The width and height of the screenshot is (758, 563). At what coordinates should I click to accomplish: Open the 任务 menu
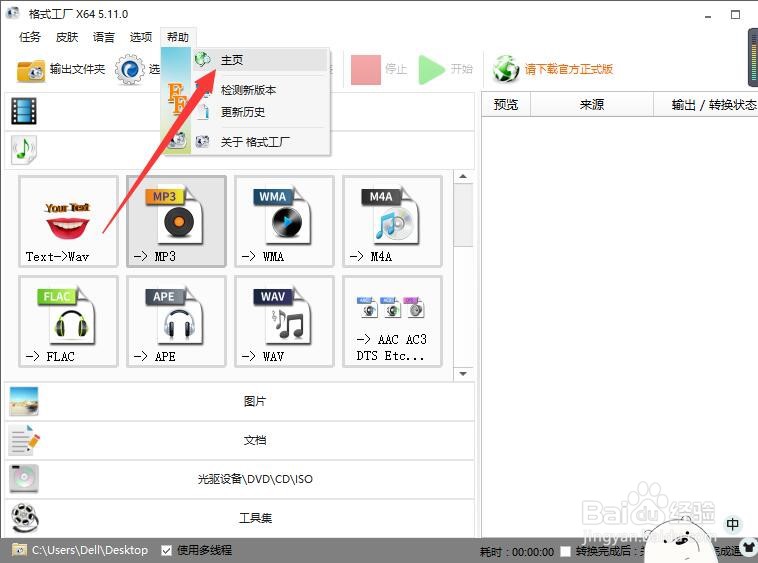point(29,37)
